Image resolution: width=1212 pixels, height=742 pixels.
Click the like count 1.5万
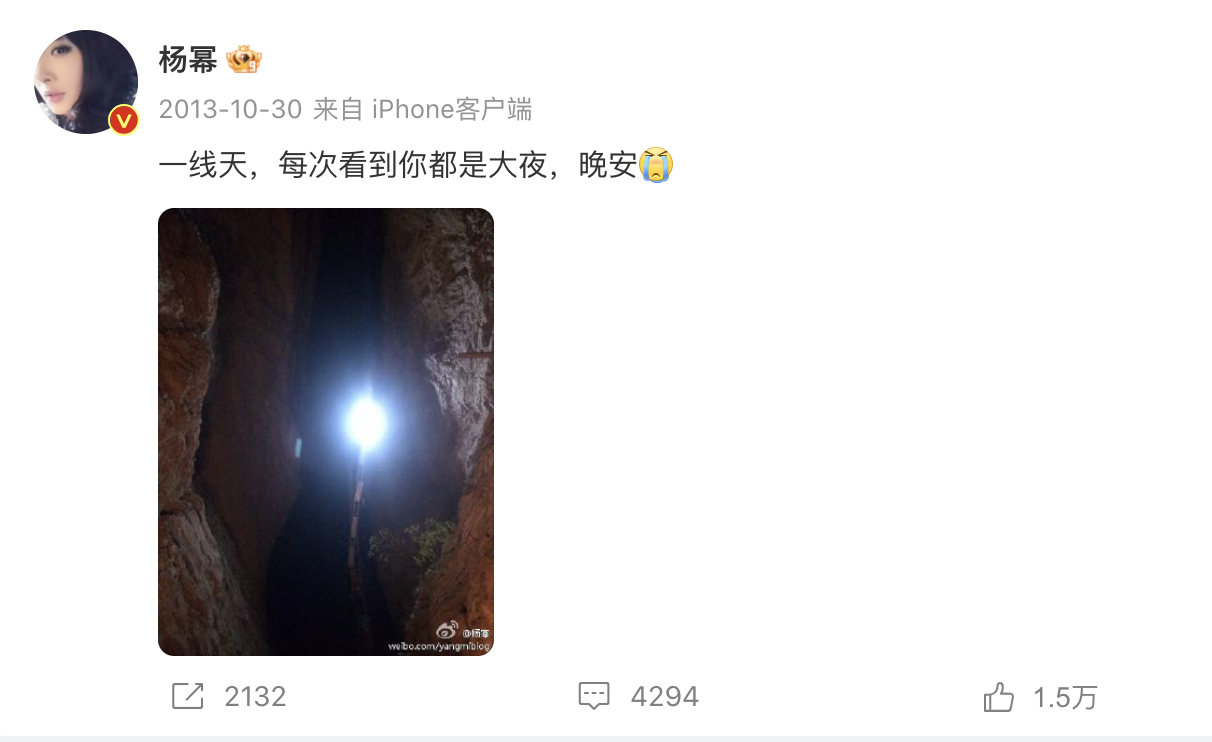pos(1065,697)
